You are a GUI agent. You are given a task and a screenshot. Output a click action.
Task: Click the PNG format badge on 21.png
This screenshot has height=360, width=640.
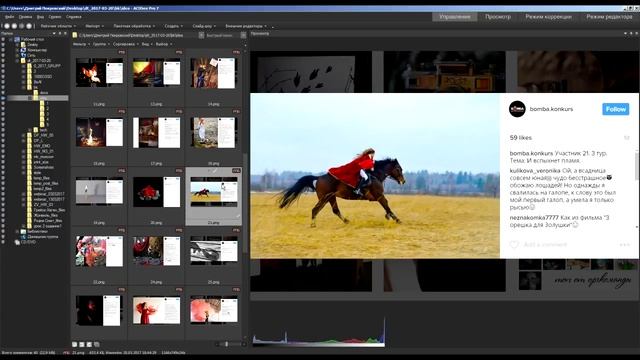click(236, 171)
